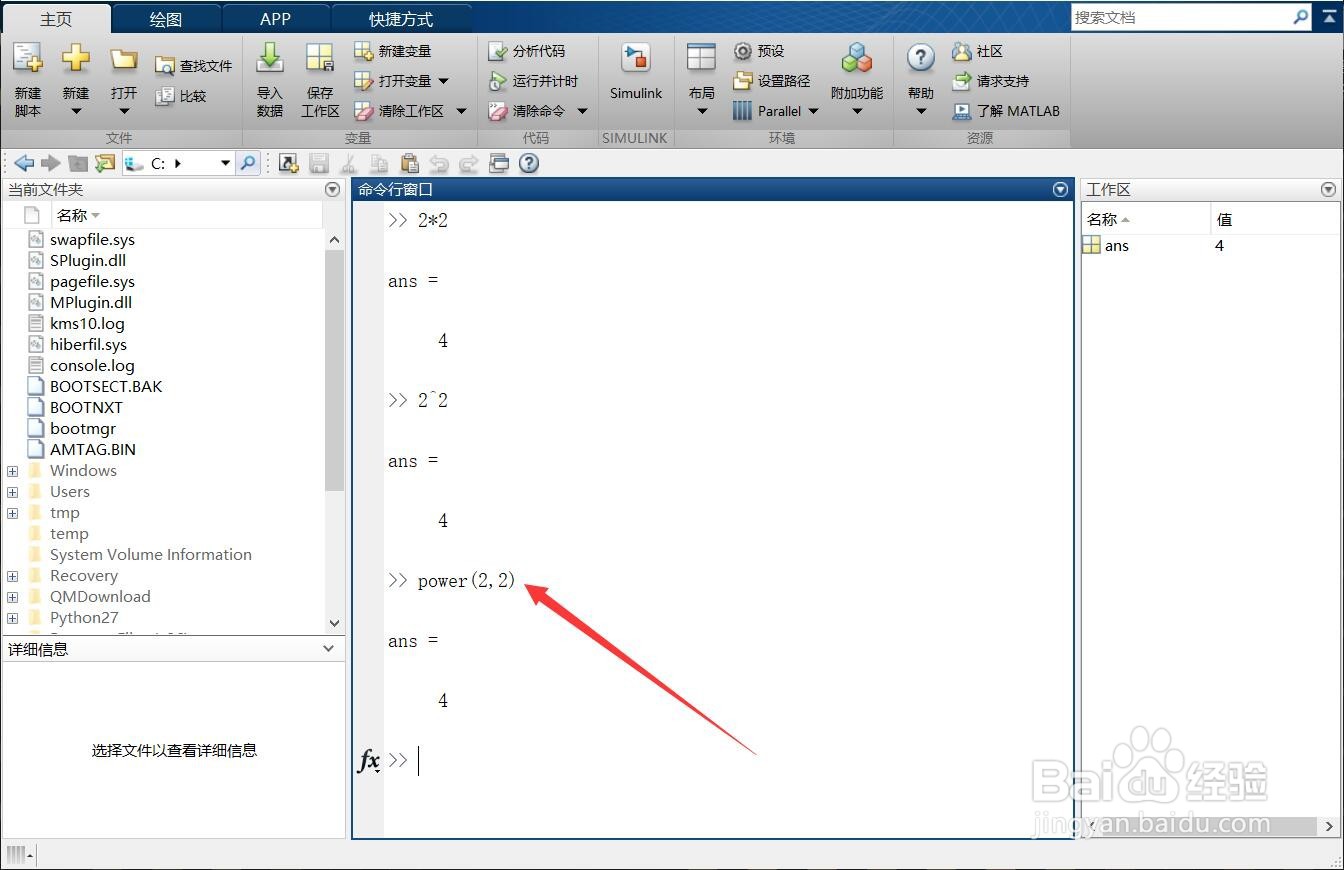This screenshot has width=1344, height=870.
Task: Expand the Users folder
Action: point(12,492)
